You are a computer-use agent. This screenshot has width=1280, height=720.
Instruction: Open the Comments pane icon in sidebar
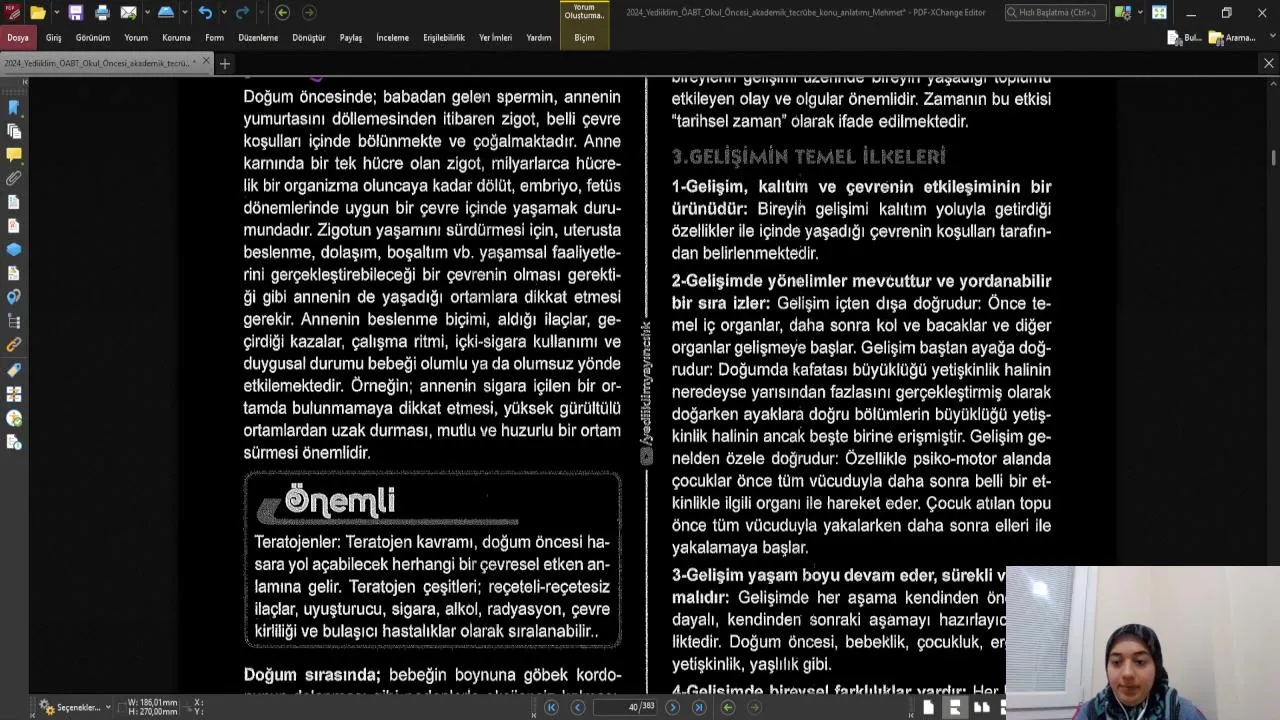[x=14, y=155]
